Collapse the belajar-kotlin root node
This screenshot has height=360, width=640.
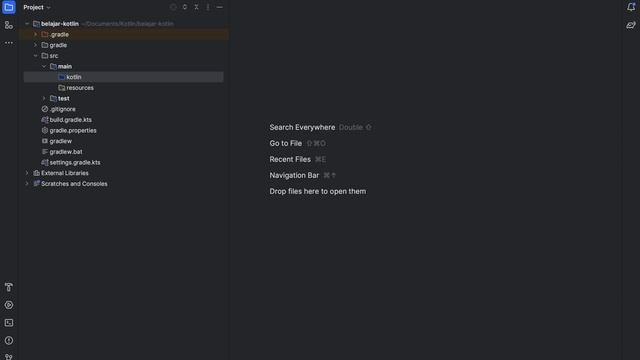coord(27,24)
